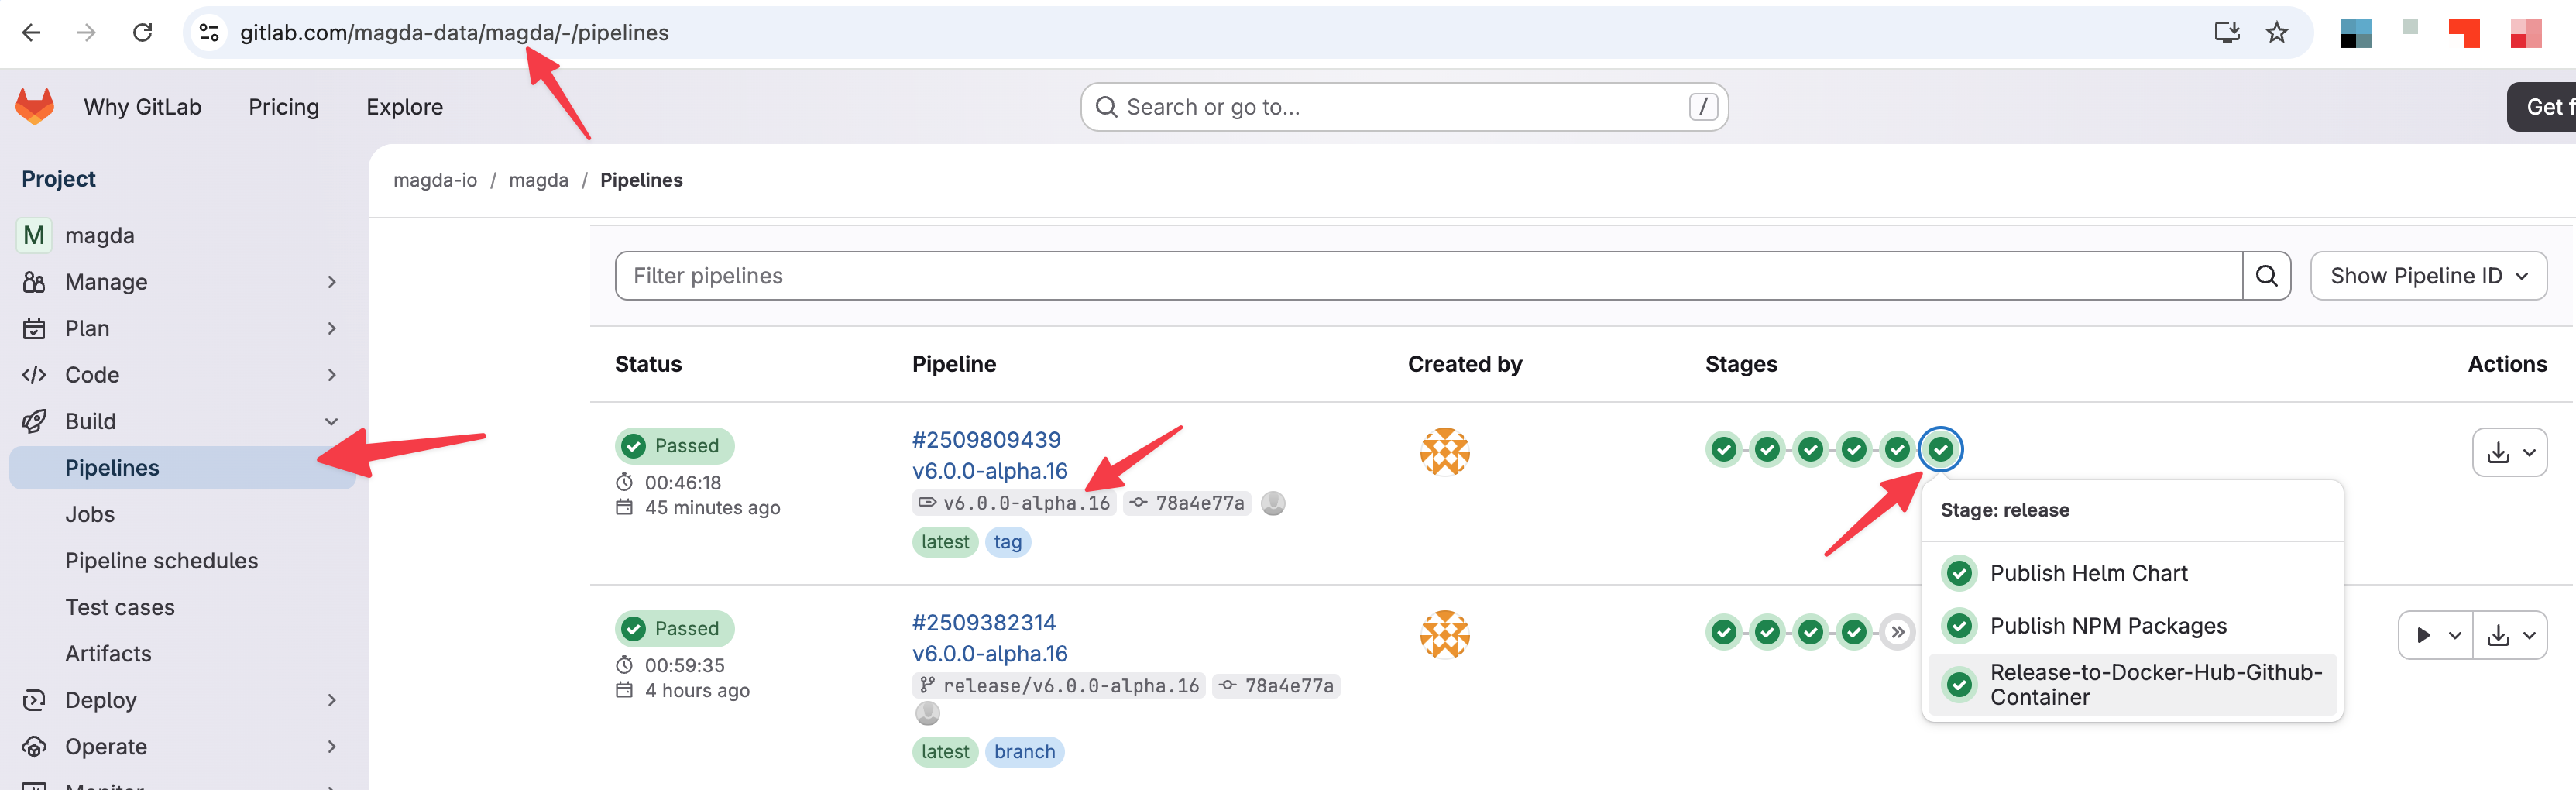
Task: Open Test cases in the sidebar
Action: [x=120, y=607]
